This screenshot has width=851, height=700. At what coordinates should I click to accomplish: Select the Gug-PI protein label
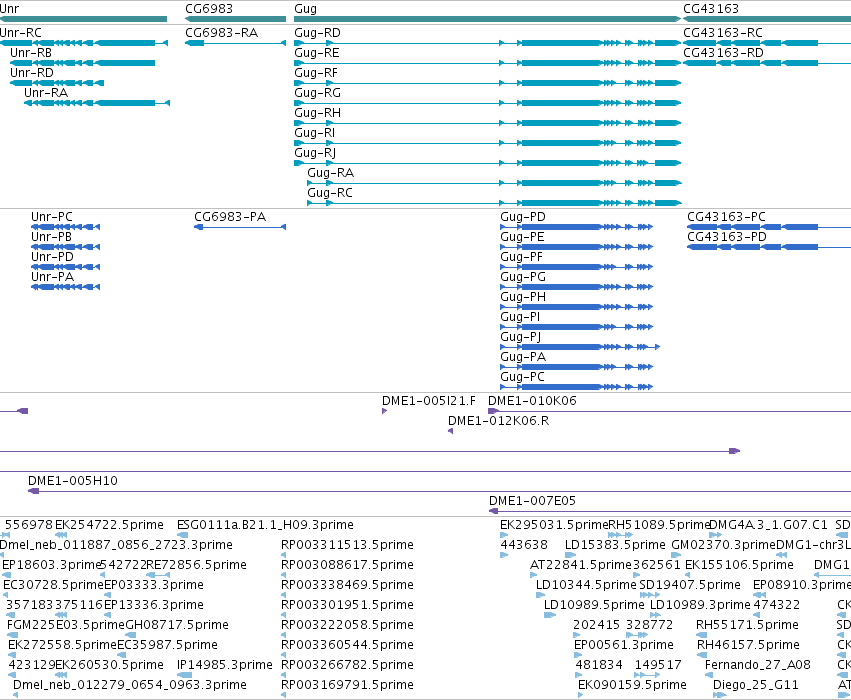[x=520, y=317]
